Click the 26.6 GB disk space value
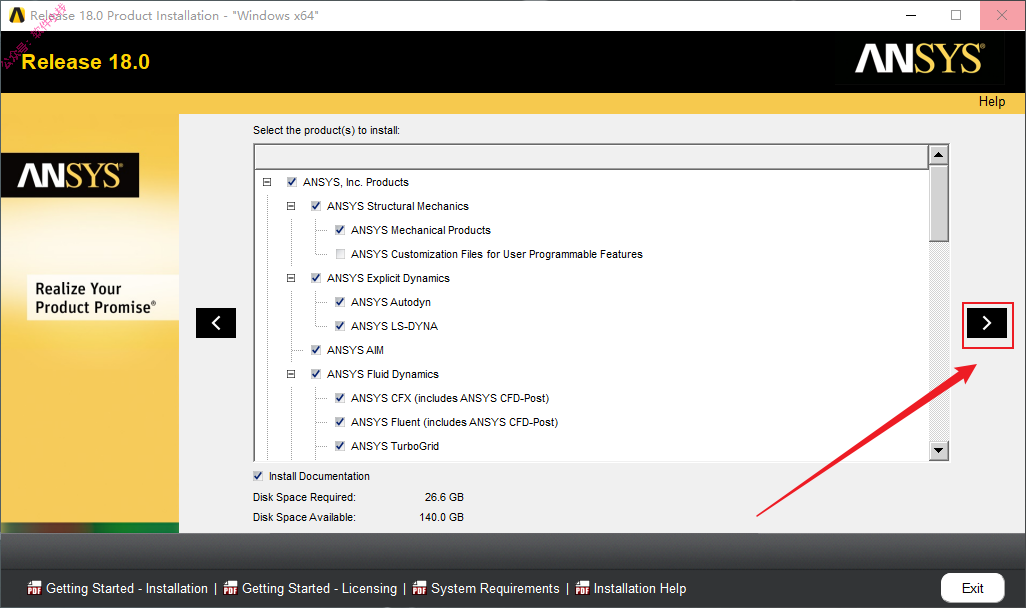 tap(444, 497)
